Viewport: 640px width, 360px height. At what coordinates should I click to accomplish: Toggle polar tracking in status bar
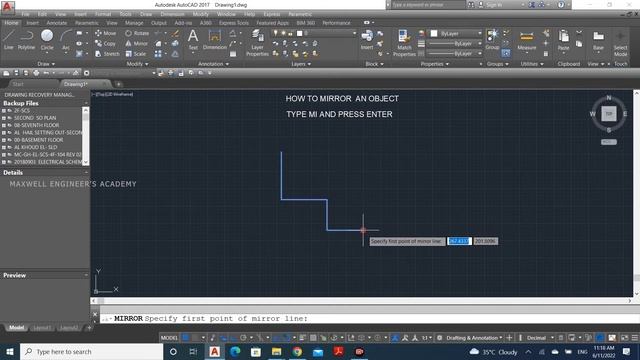click(x=243, y=338)
